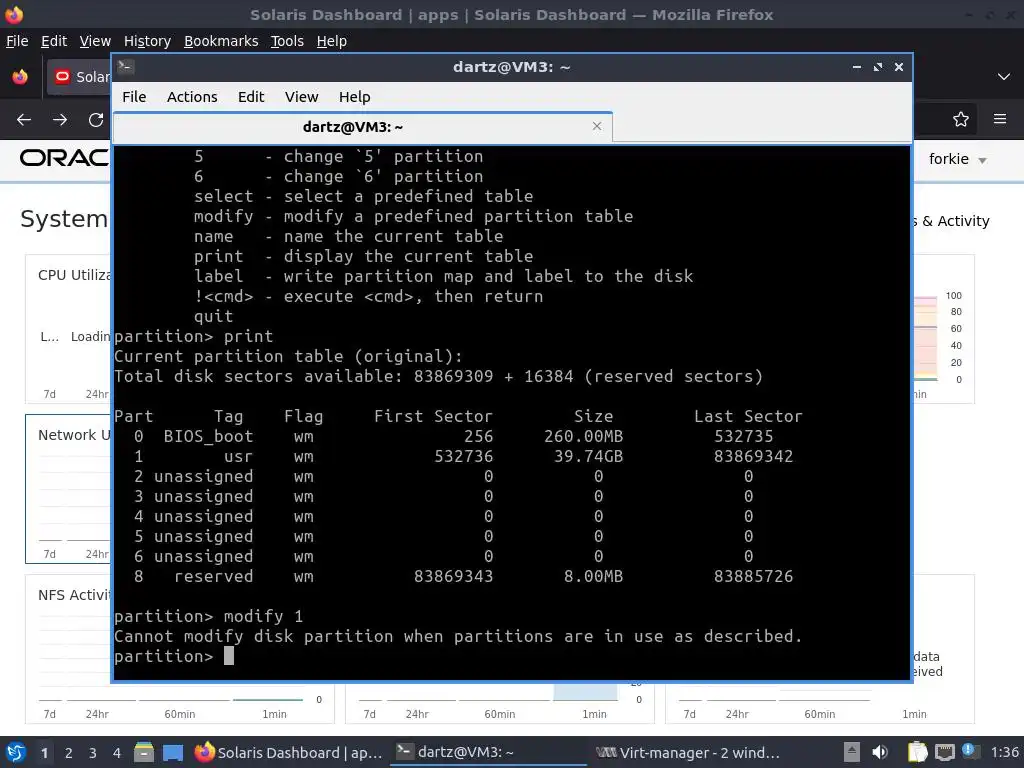Click the network connection tray icon

pos(944,752)
